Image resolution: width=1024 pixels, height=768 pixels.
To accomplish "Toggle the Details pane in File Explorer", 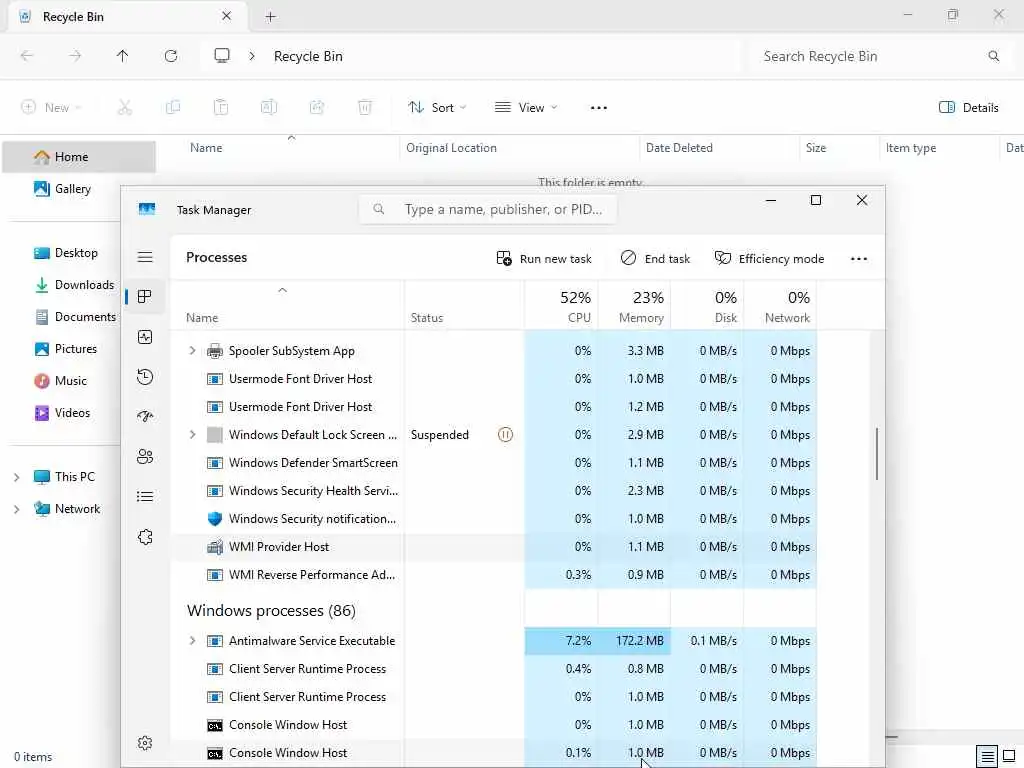I will [968, 108].
